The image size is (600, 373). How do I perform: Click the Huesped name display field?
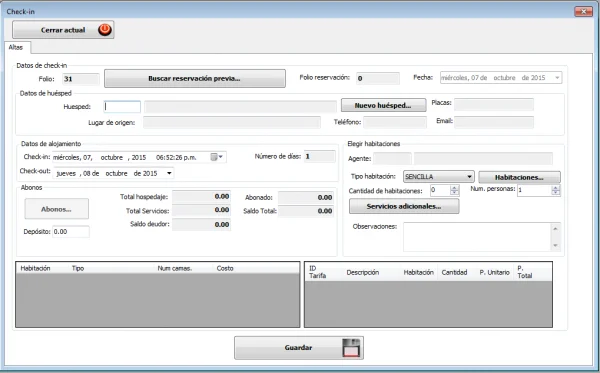pos(241,107)
